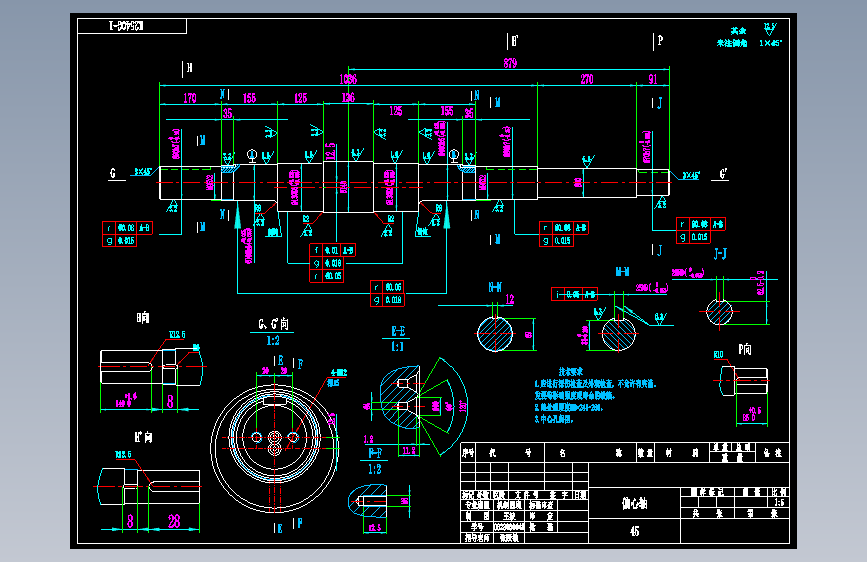Click the 270 dimension value
Viewport: 867px width, 562px height.
[x=587, y=79]
